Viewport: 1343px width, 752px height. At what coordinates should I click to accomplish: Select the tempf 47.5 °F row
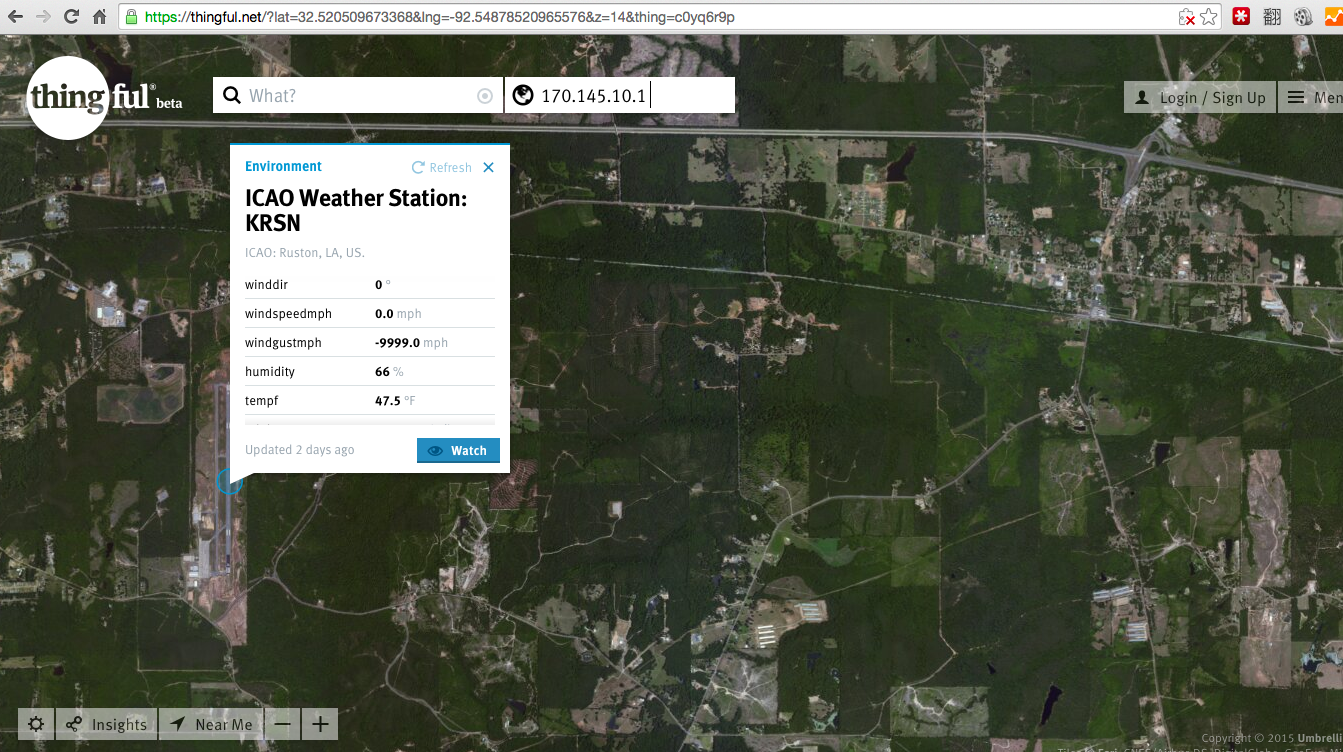370,401
